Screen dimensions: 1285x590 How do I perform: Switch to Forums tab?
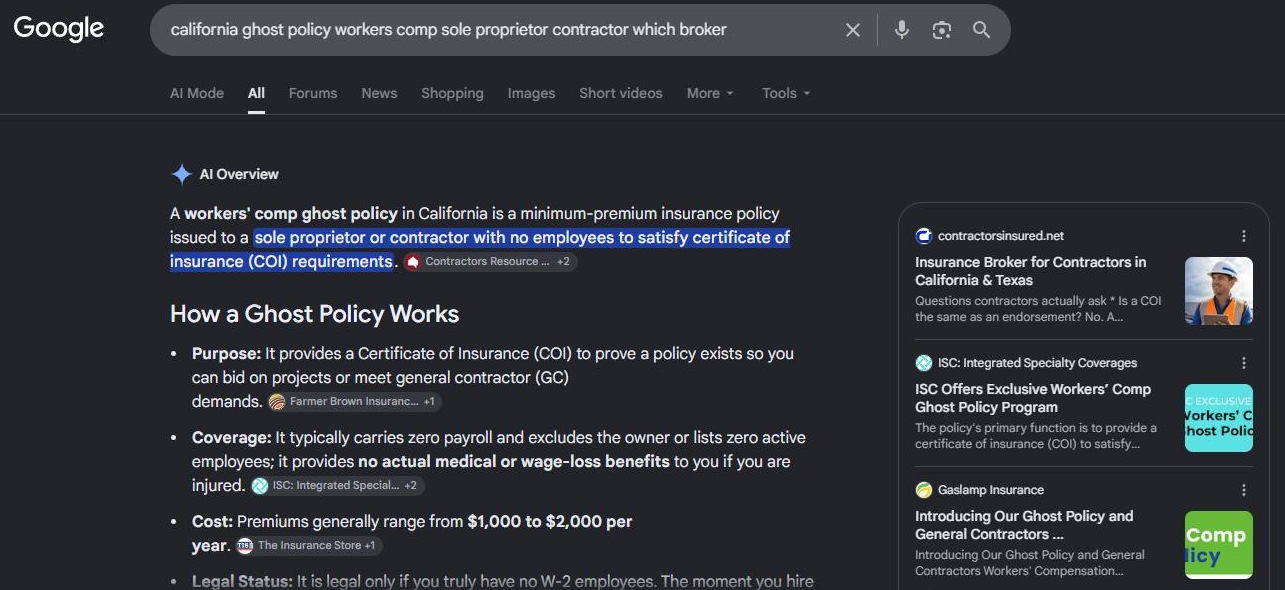[x=313, y=93]
